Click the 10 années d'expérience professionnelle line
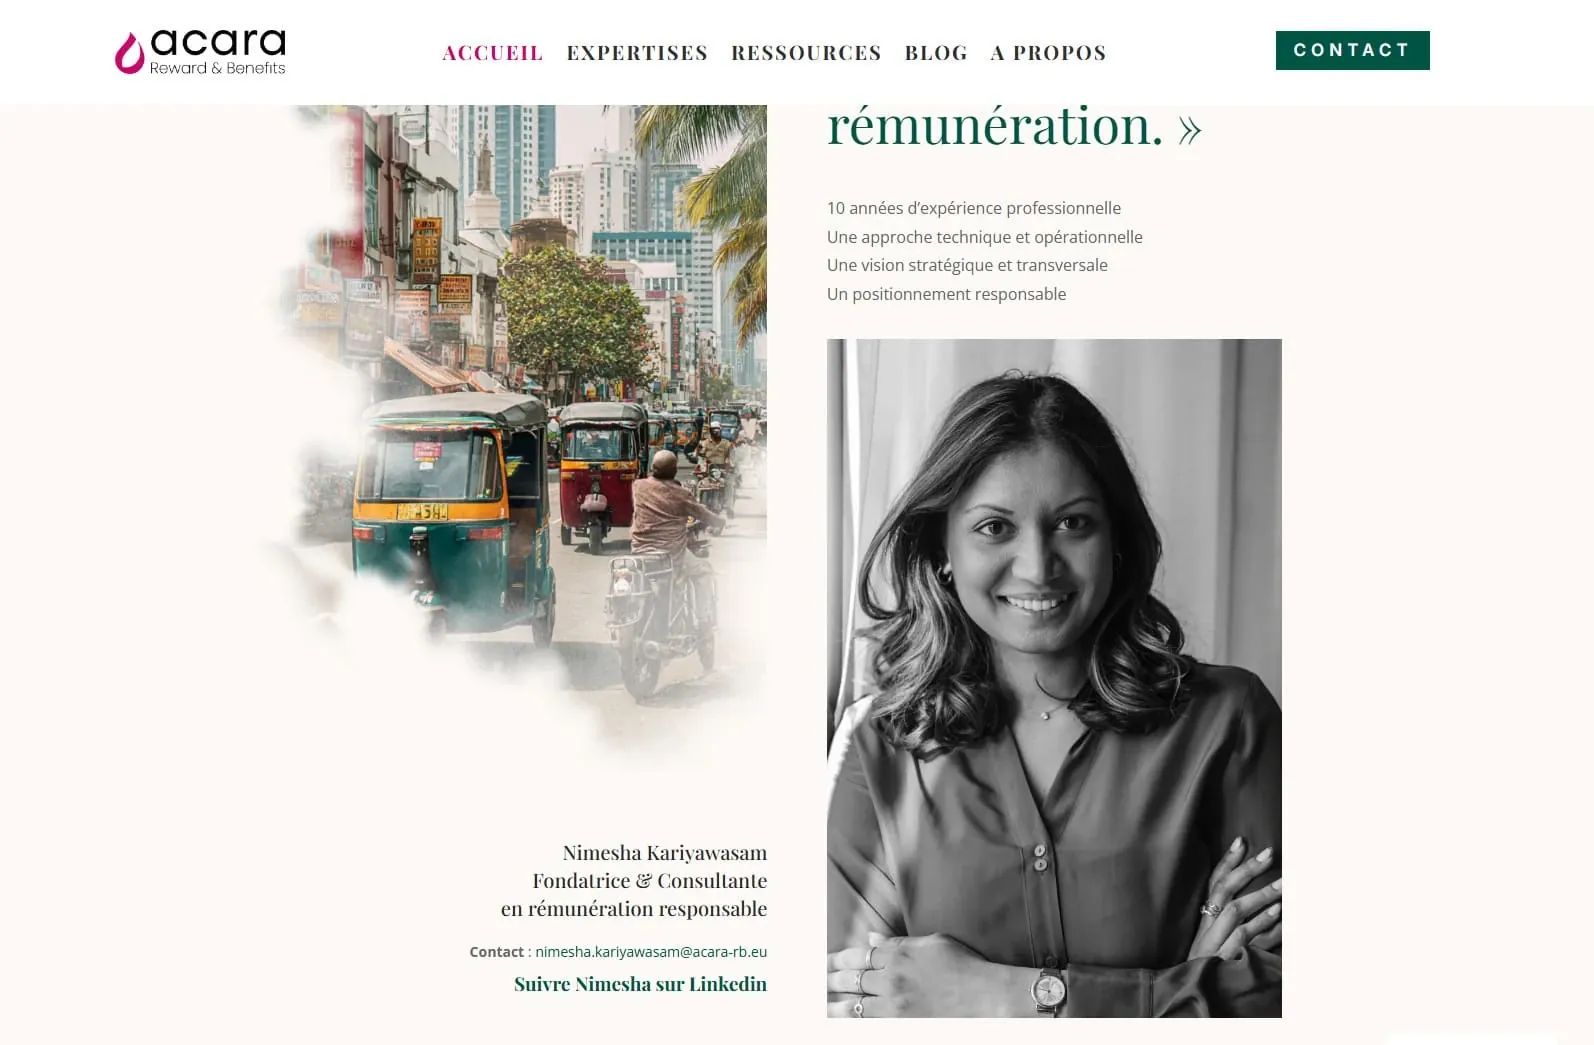The height and width of the screenshot is (1045, 1594). [974, 208]
